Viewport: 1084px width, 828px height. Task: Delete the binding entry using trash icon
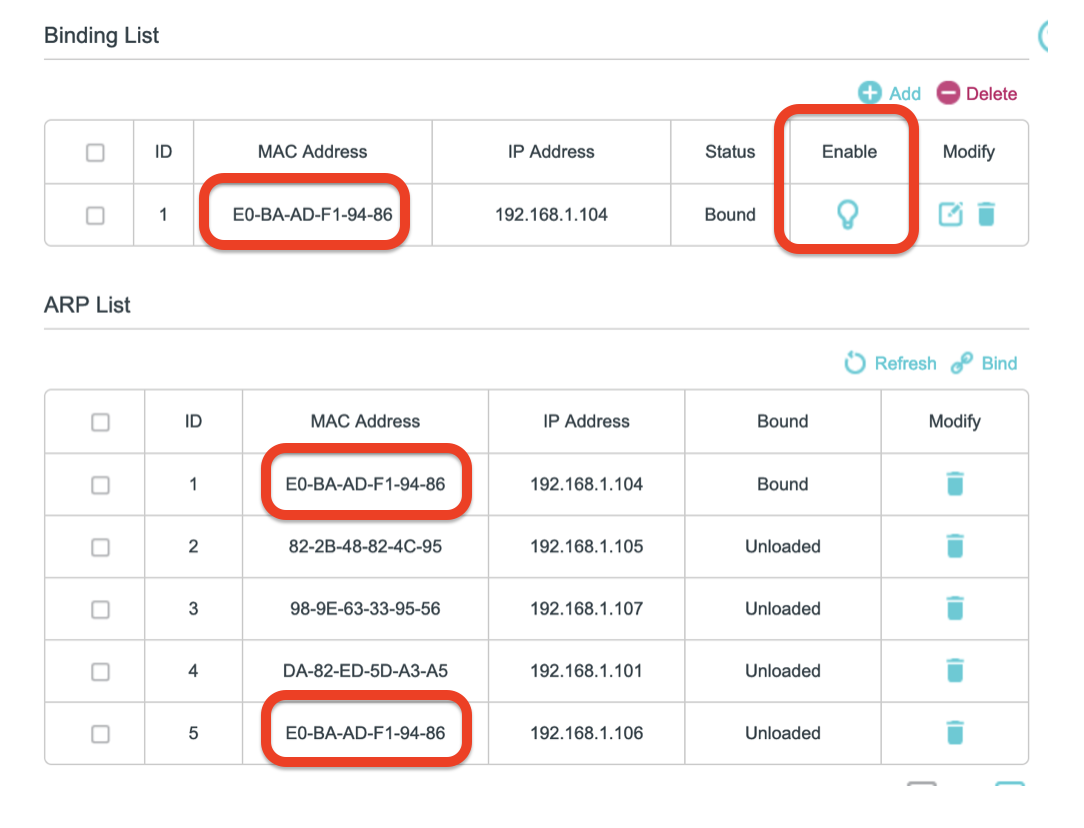point(986,213)
